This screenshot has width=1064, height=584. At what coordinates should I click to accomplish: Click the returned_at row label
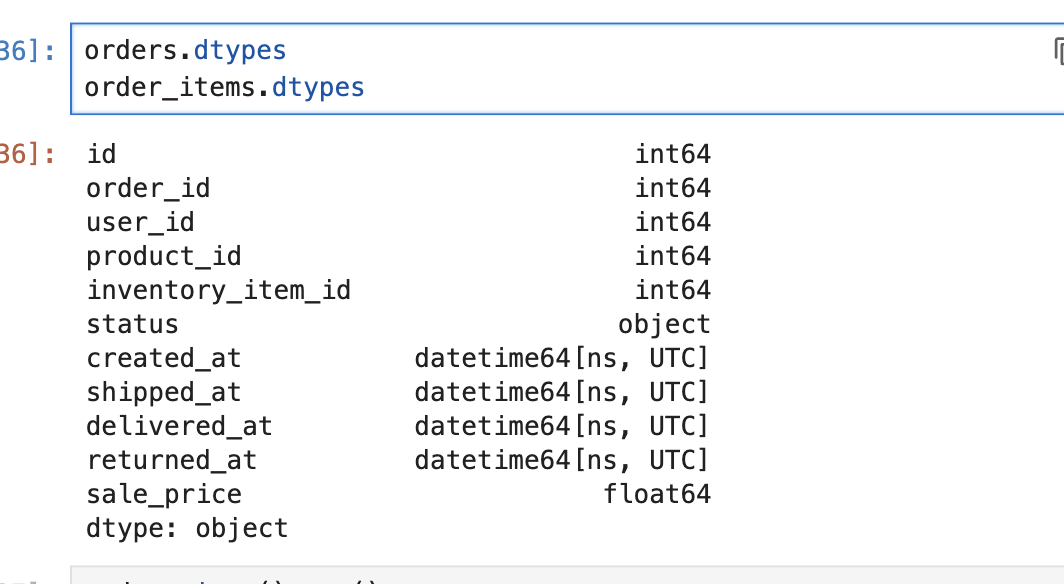click(171, 460)
